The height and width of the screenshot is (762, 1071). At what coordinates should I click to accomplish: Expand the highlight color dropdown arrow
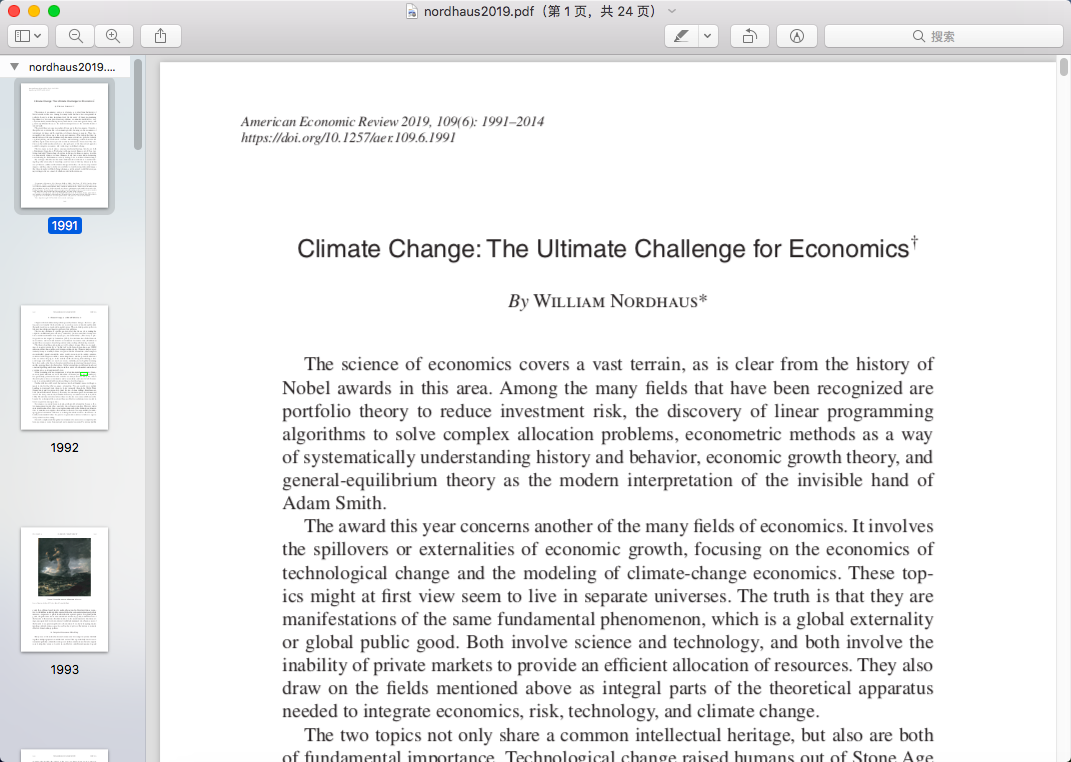point(708,36)
